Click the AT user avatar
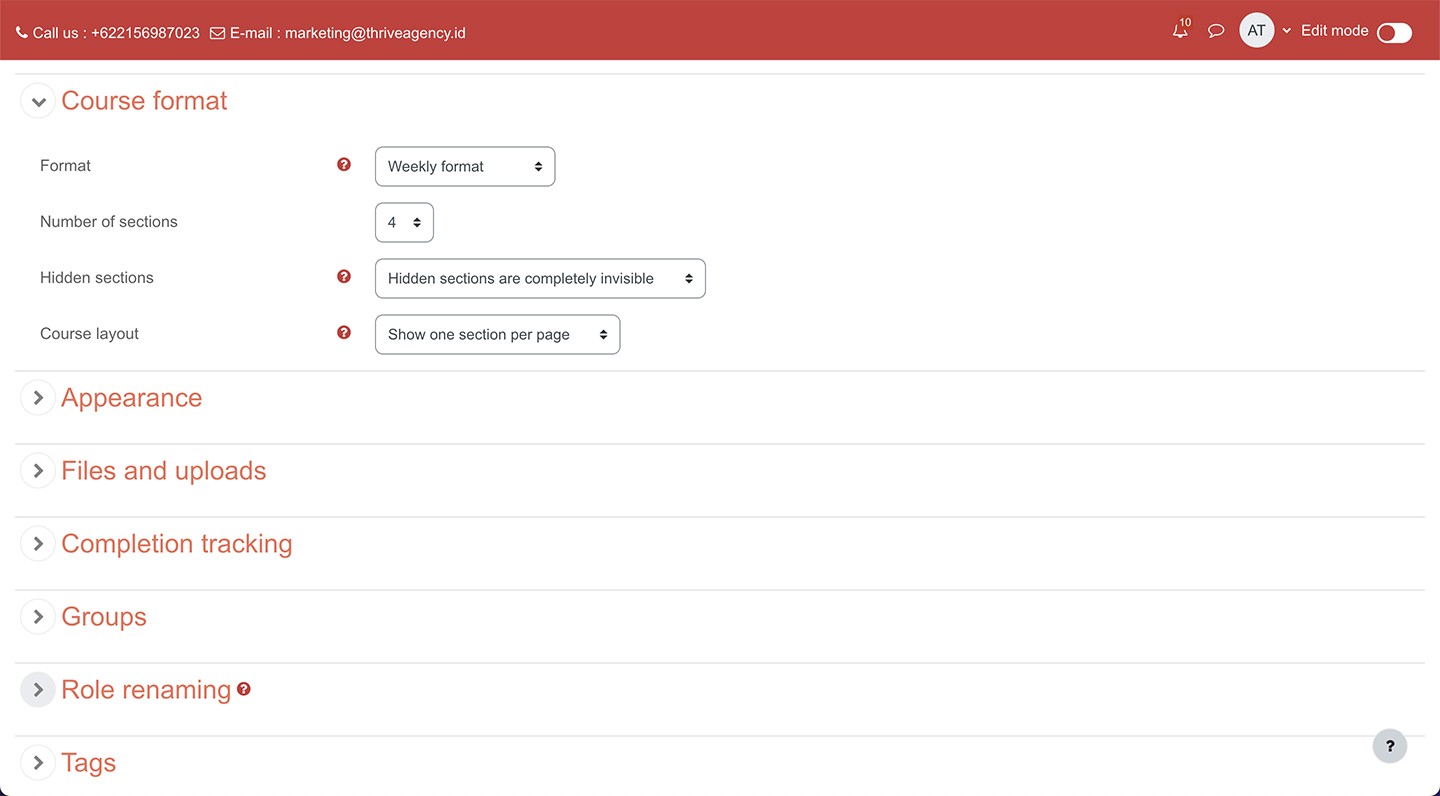This screenshot has width=1440, height=796. 1256,31
